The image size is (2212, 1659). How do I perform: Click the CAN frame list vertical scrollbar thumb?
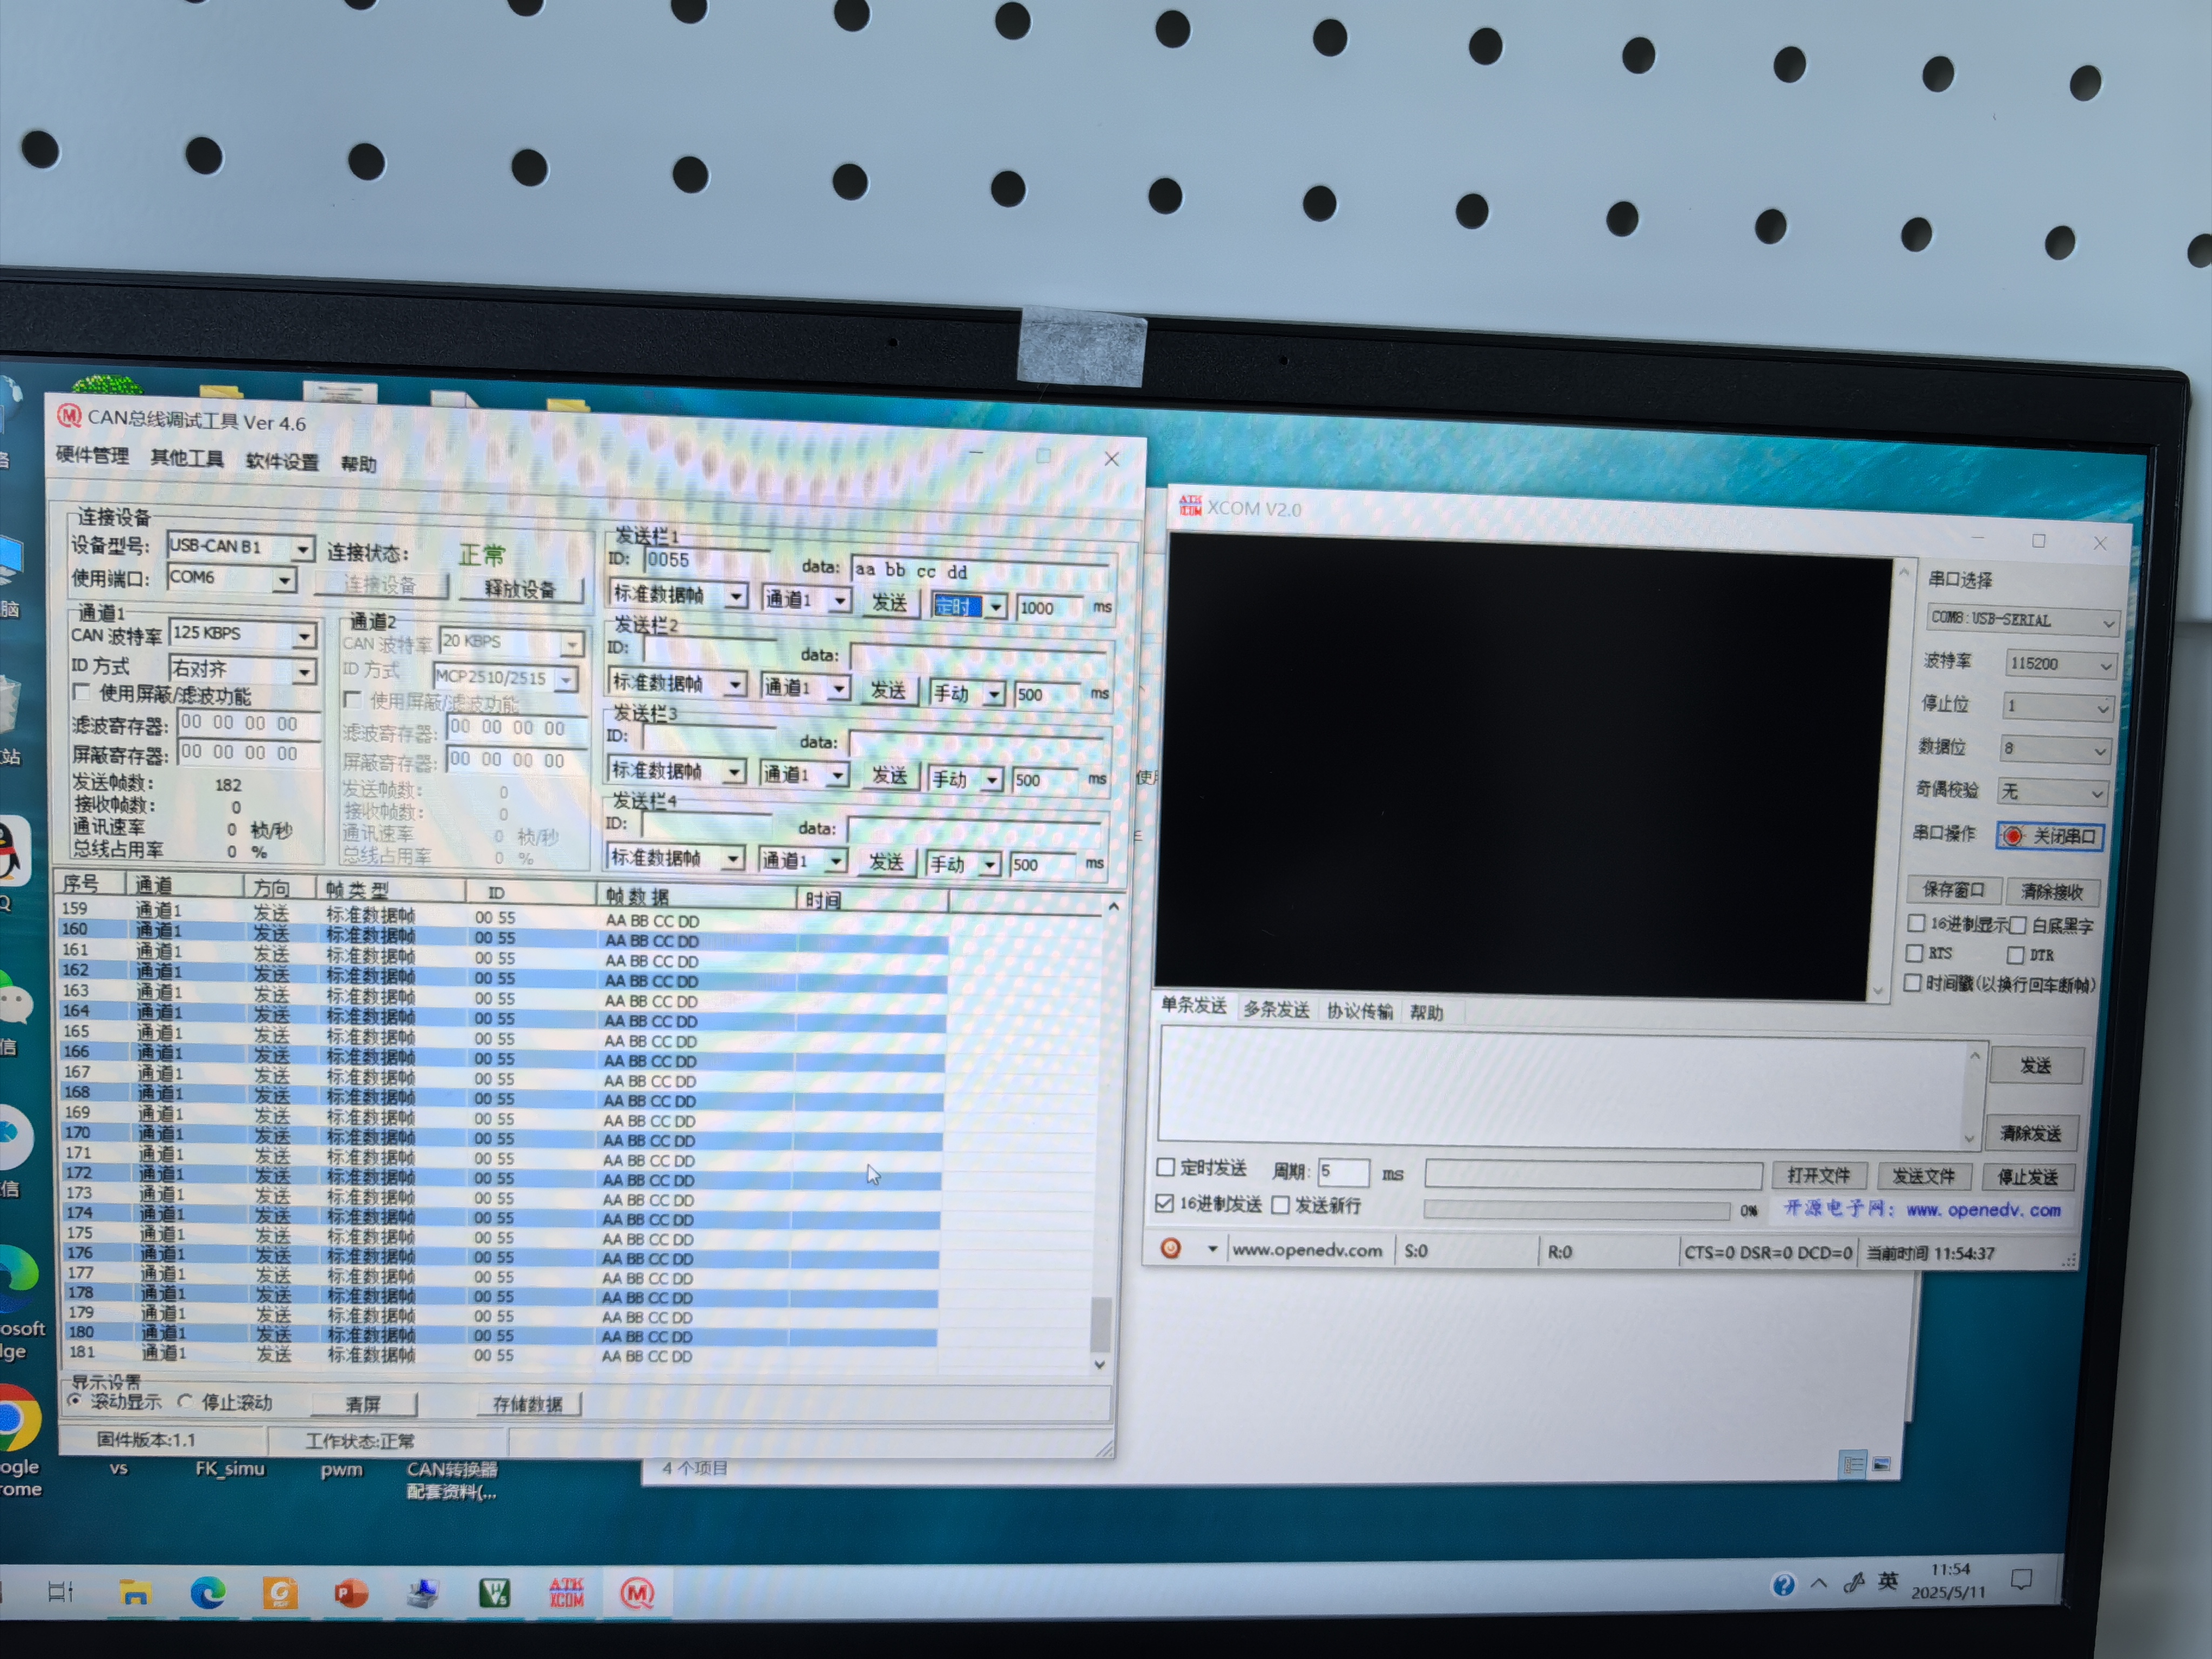[1100, 1324]
